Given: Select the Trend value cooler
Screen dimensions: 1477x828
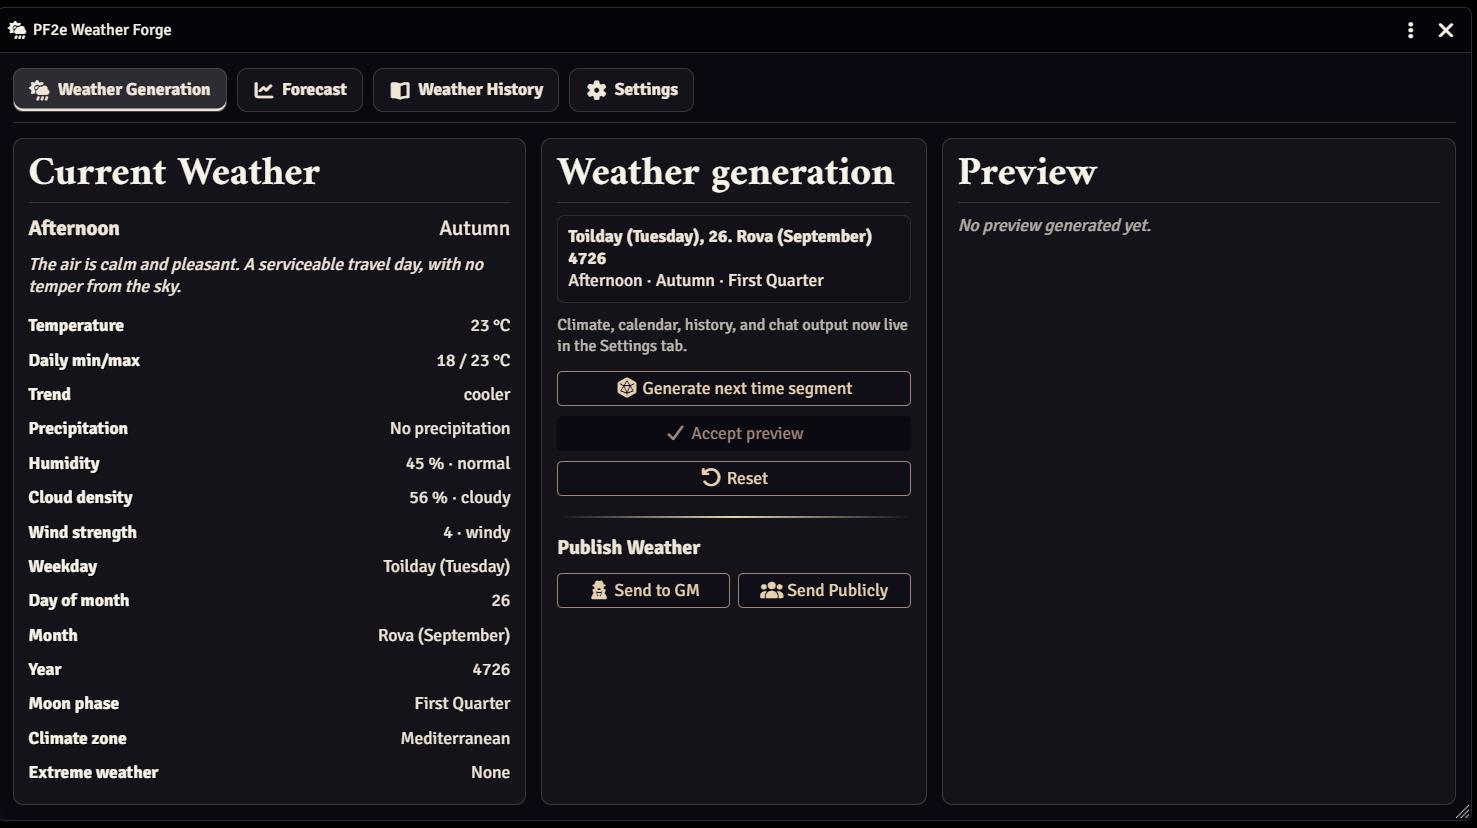Looking at the screenshot, I should tap(487, 395).
